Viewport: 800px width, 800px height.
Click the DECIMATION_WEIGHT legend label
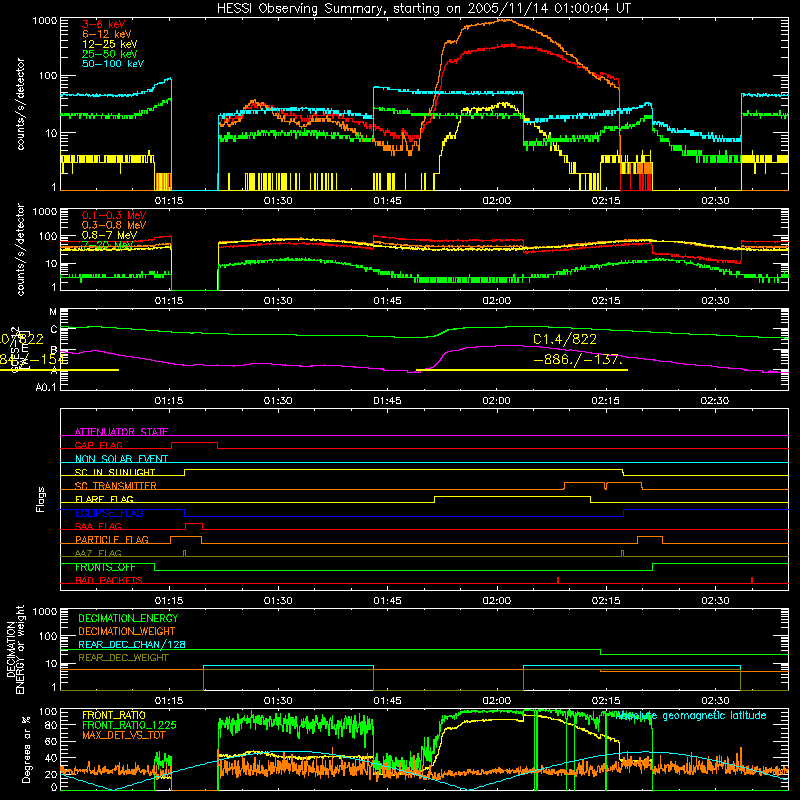tap(127, 631)
